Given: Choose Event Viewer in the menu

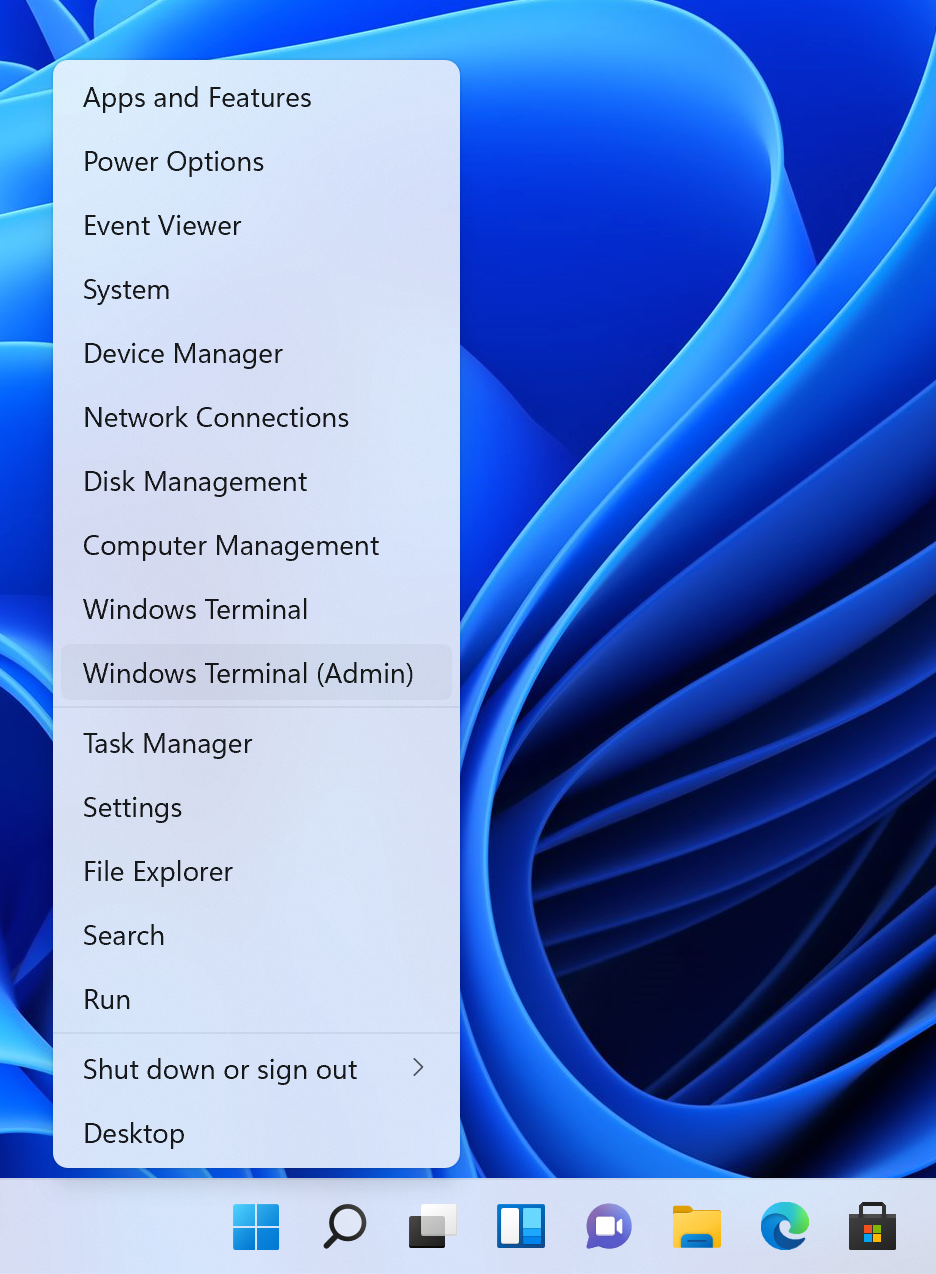Looking at the screenshot, I should [162, 226].
